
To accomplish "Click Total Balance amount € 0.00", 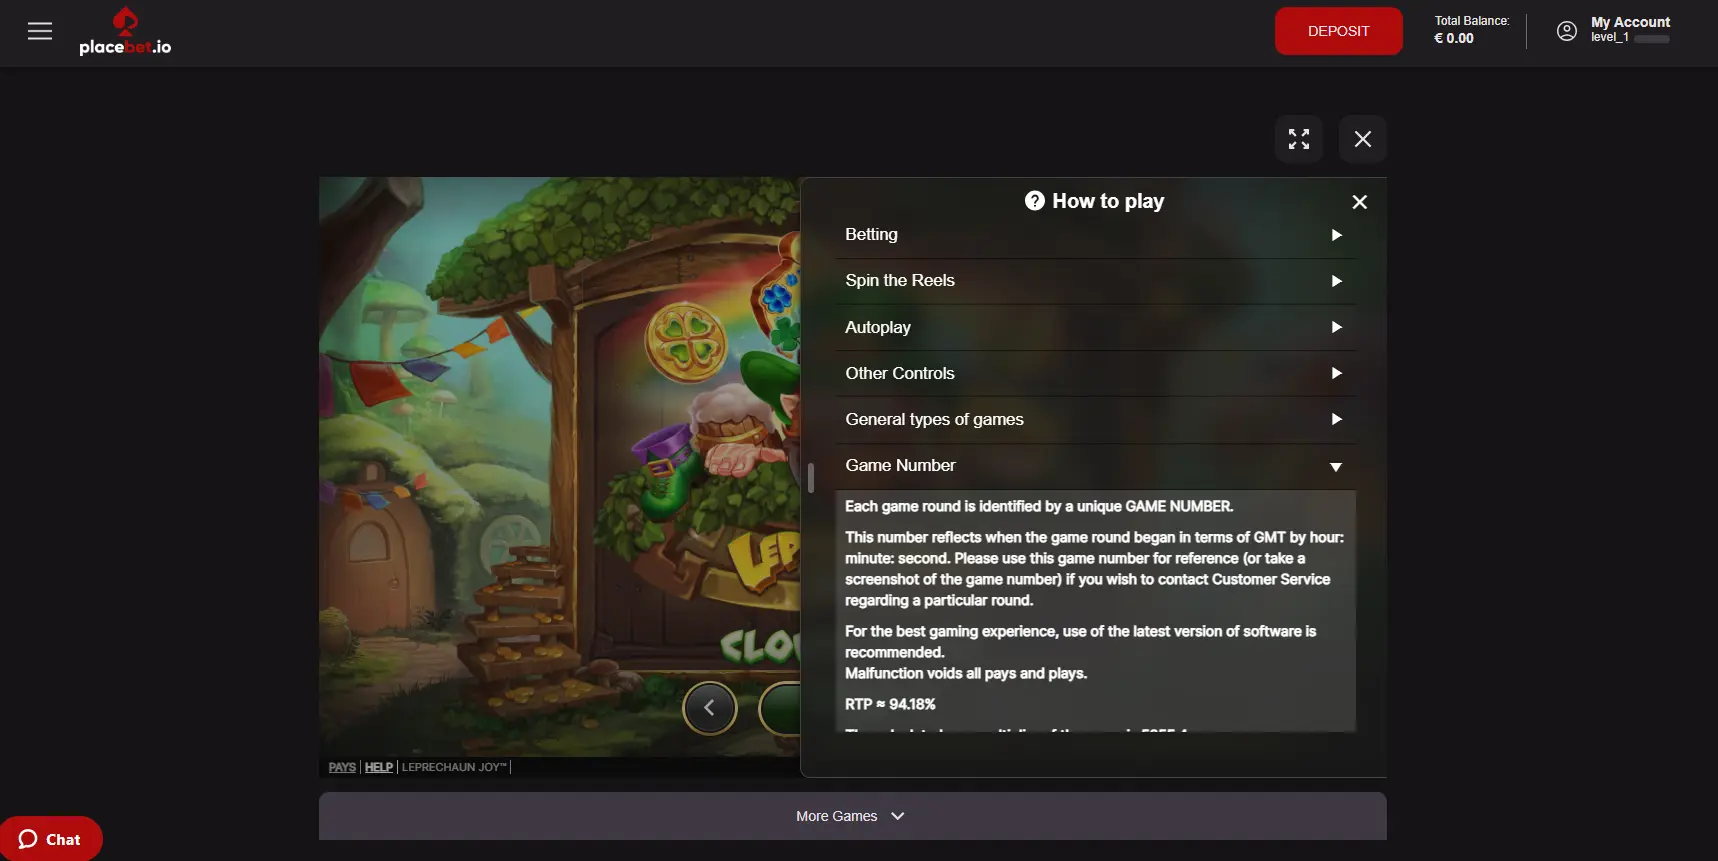I will point(1454,38).
